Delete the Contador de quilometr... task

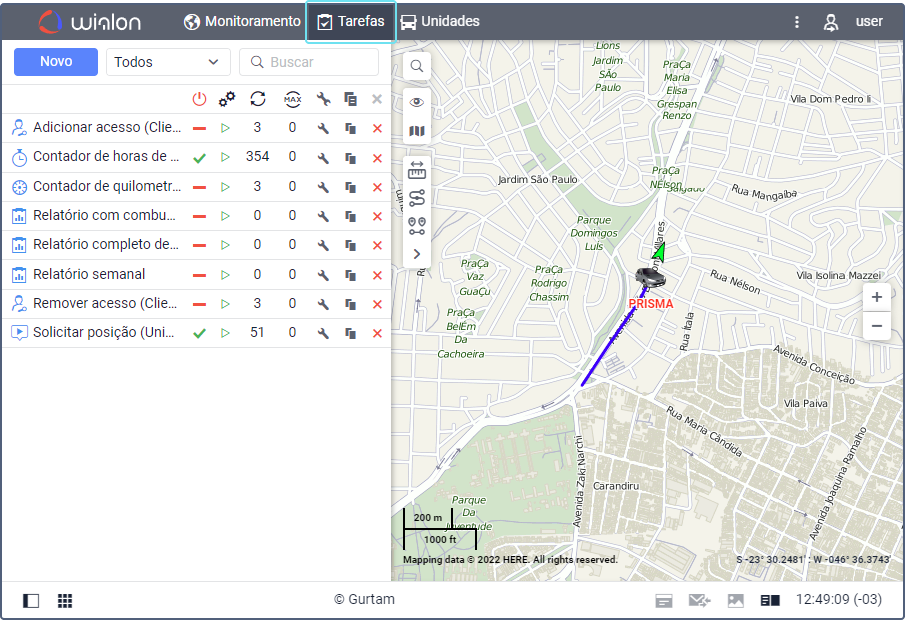click(x=377, y=187)
